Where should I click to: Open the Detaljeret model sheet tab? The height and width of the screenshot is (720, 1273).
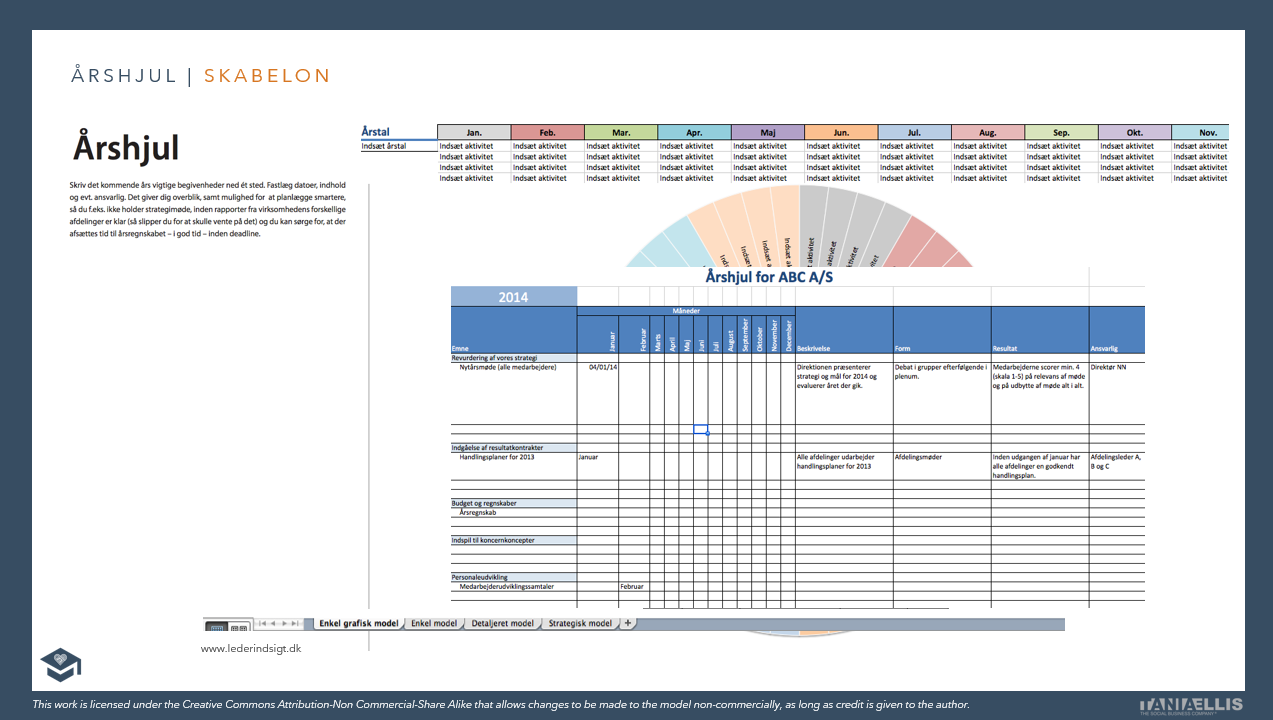(x=502, y=623)
